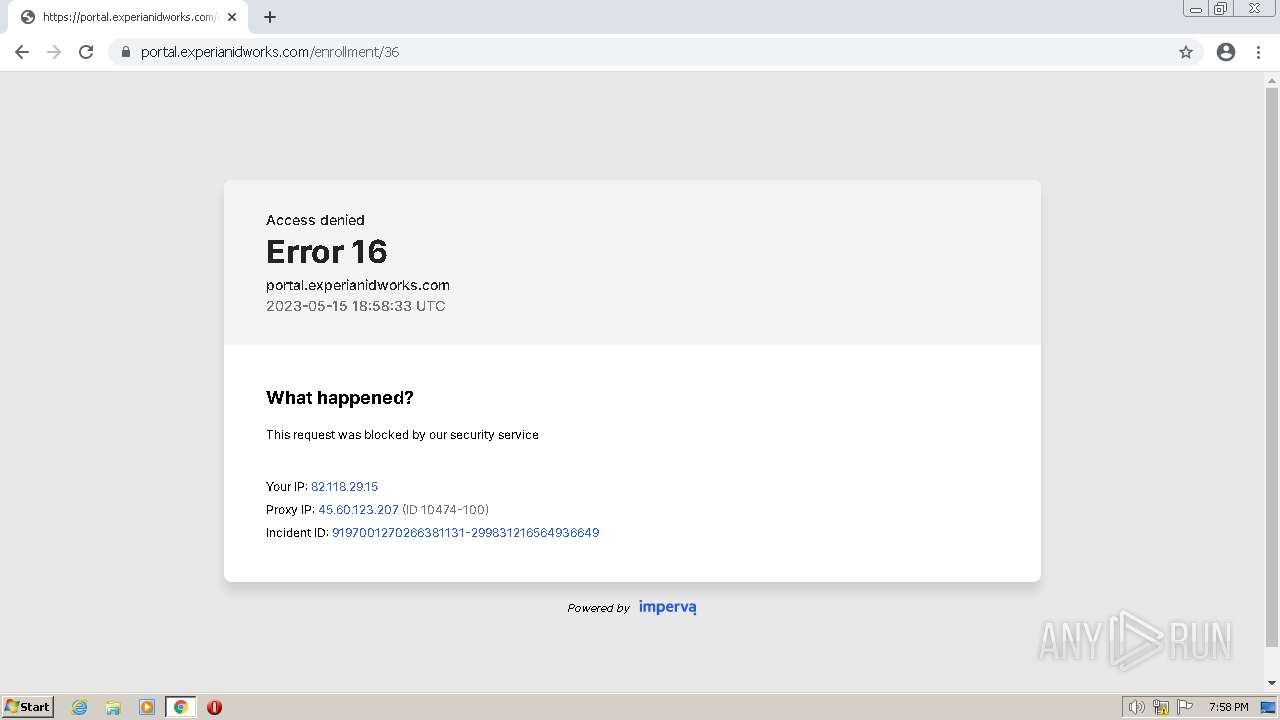The width and height of the screenshot is (1280, 720).
Task: Reload the current page
Action: pyautogui.click(x=86, y=52)
